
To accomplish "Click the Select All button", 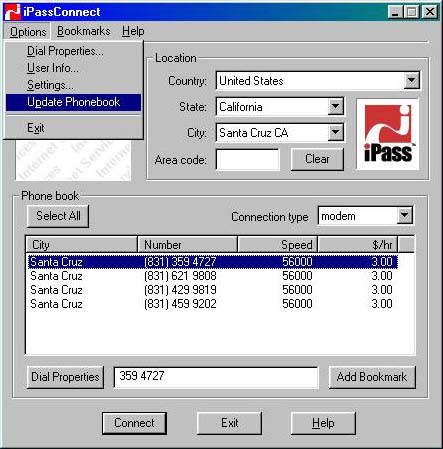I will coord(58,216).
